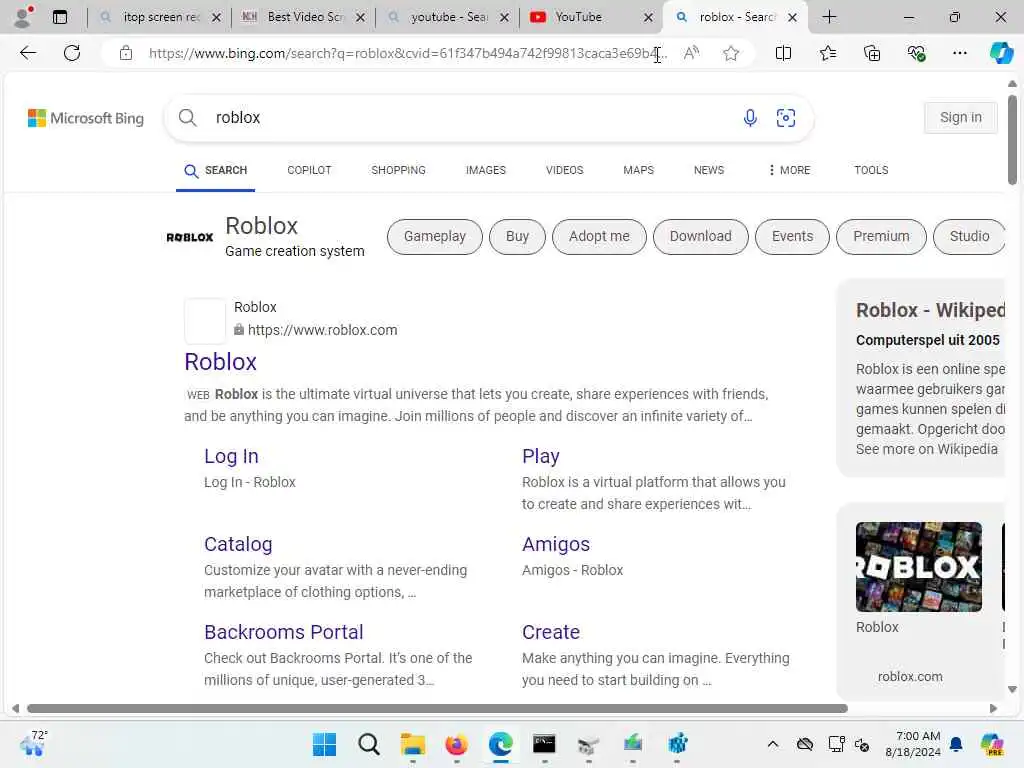Click the Gameplay chip
The image size is (1024, 768).
click(435, 236)
